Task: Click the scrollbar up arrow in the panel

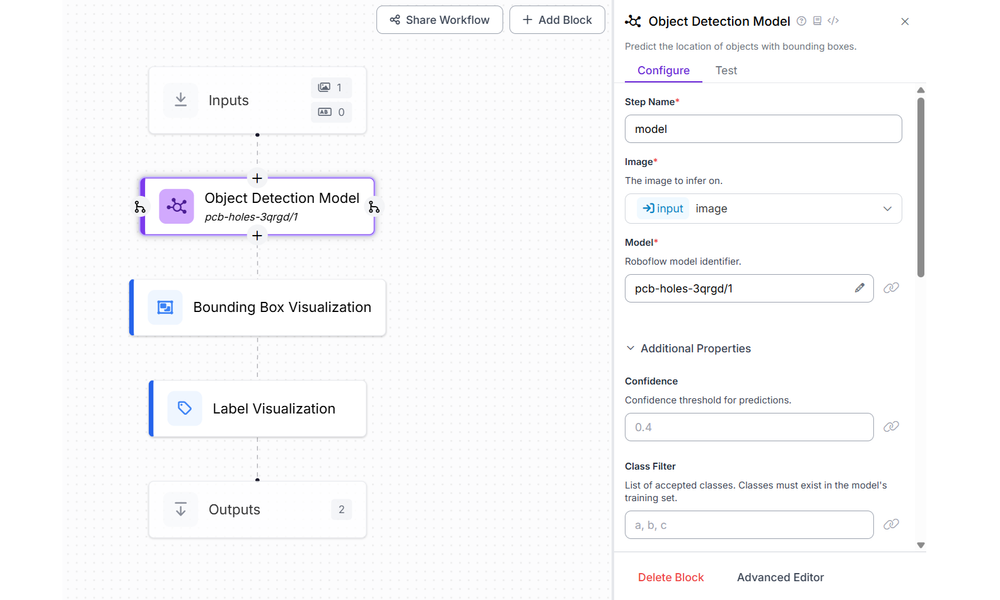Action: tap(921, 89)
